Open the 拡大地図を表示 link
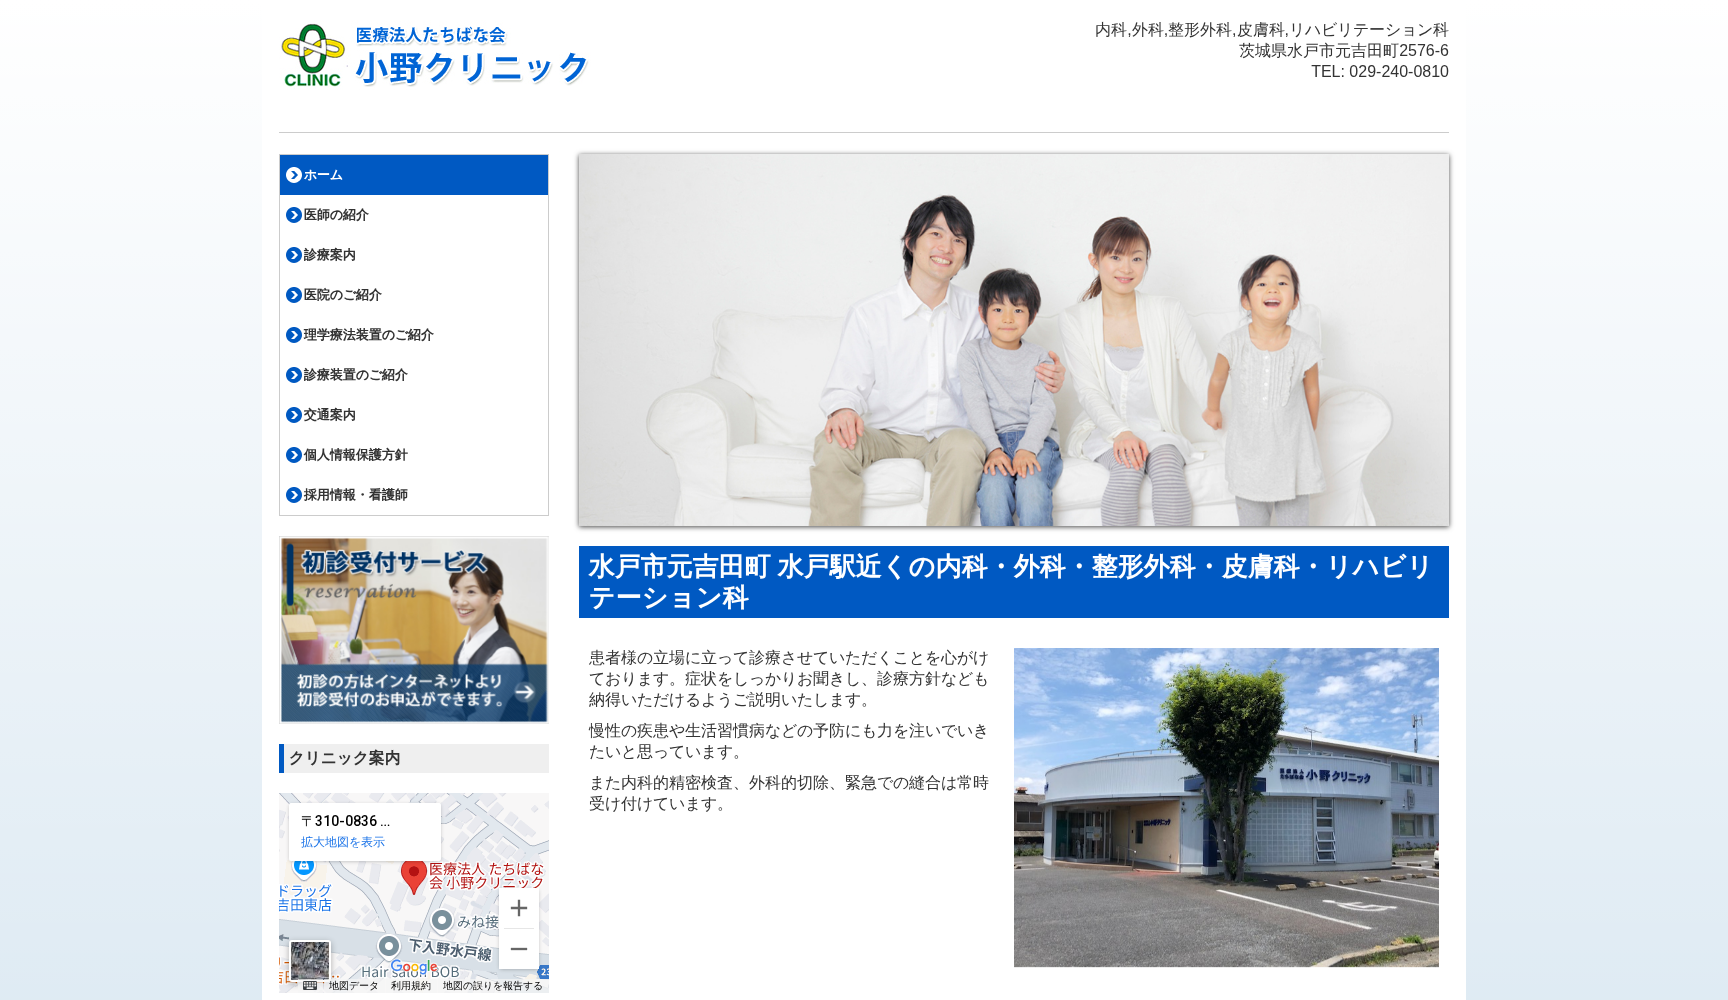The height and width of the screenshot is (1000, 1728). point(343,842)
